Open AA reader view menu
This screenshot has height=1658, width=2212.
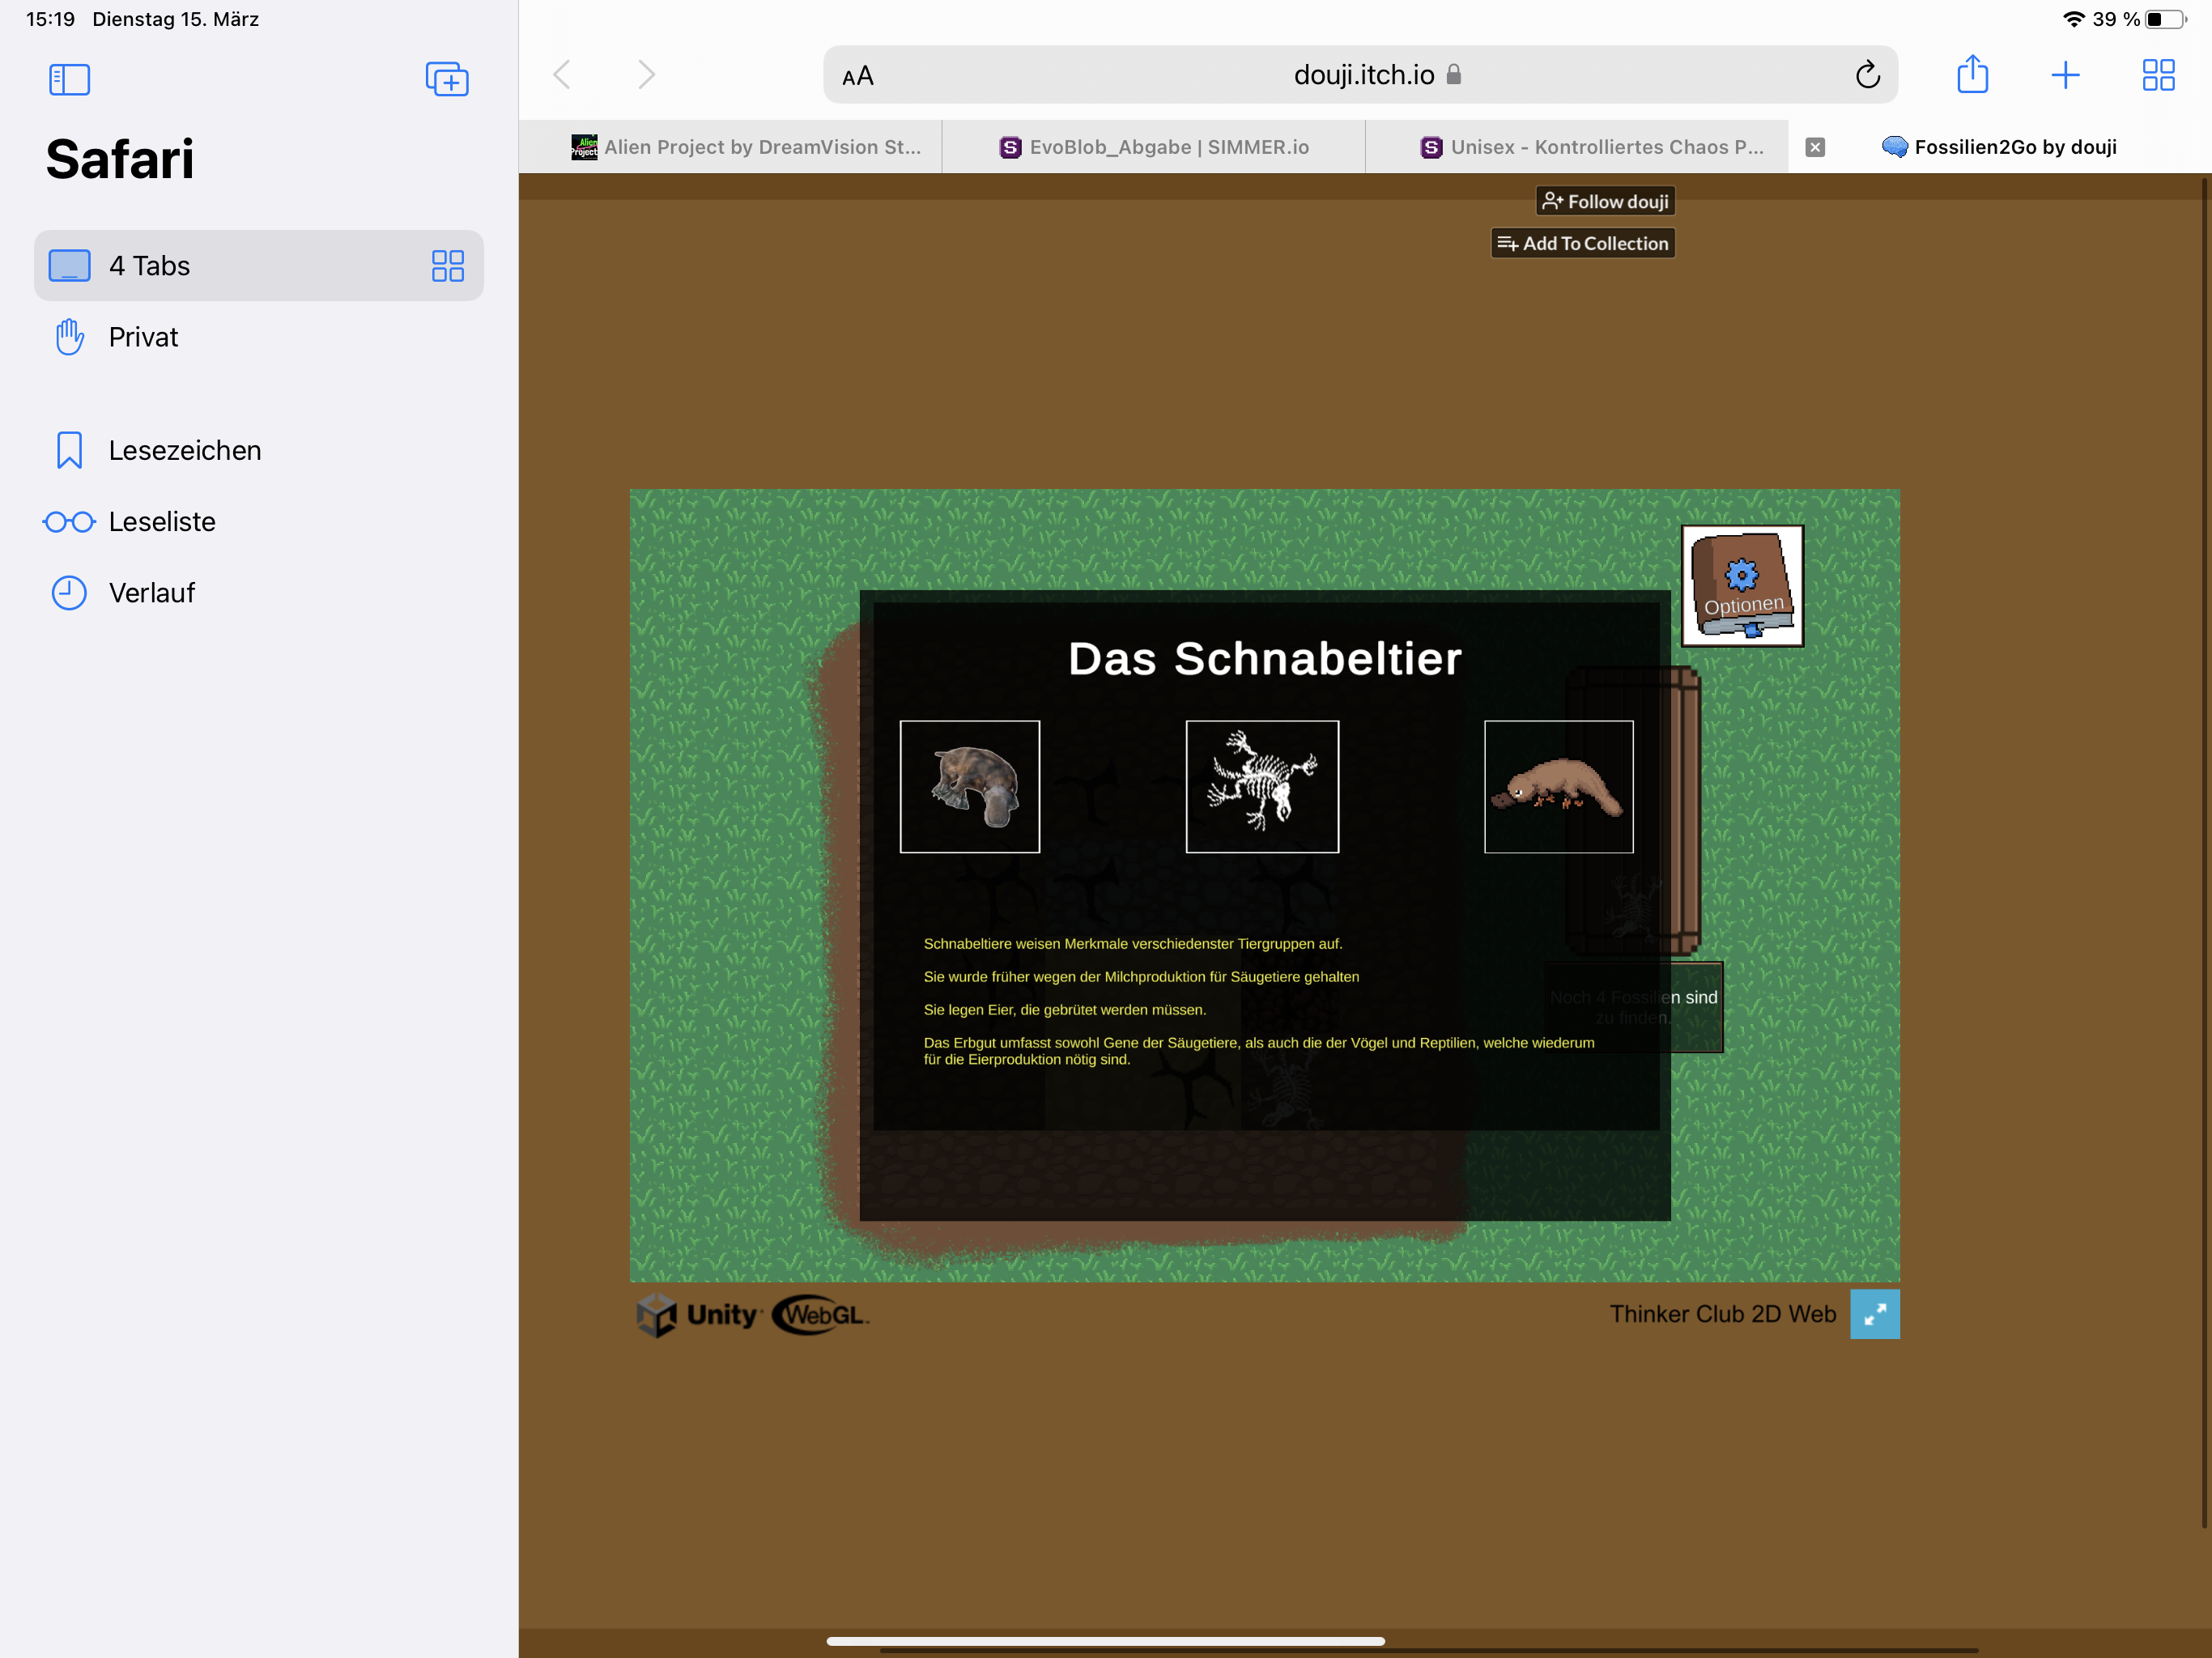click(858, 76)
